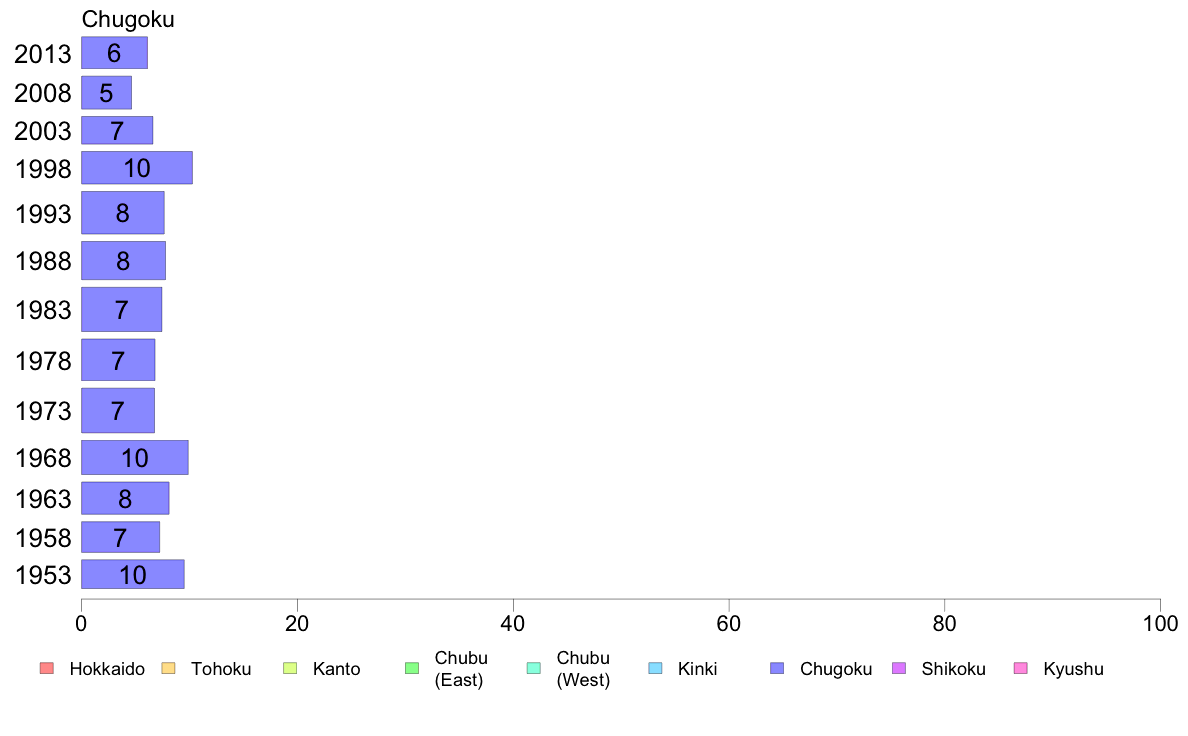This screenshot has width=1188, height=736.
Task: Select the Kinki light blue legend swatch
Action: 655,668
